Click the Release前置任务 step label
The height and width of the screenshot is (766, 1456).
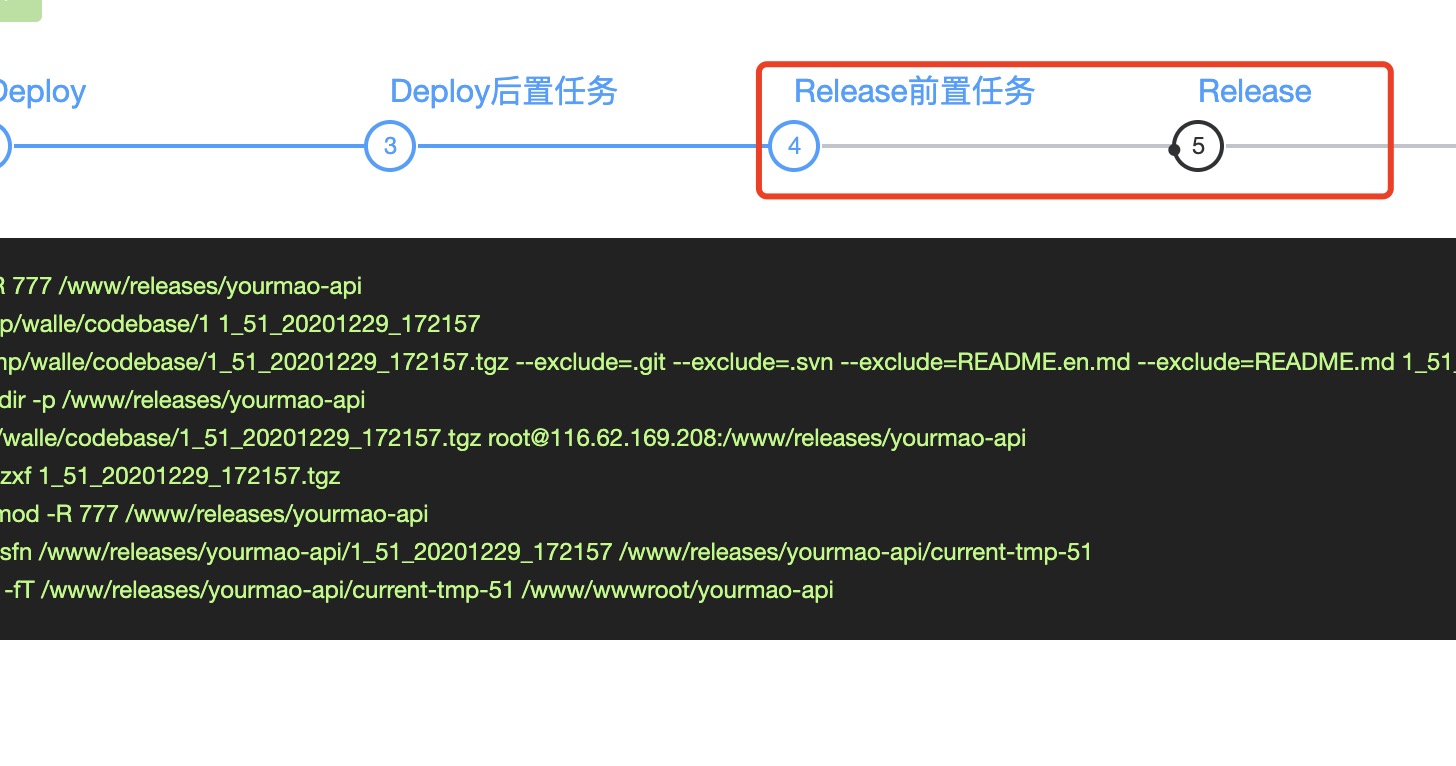913,91
